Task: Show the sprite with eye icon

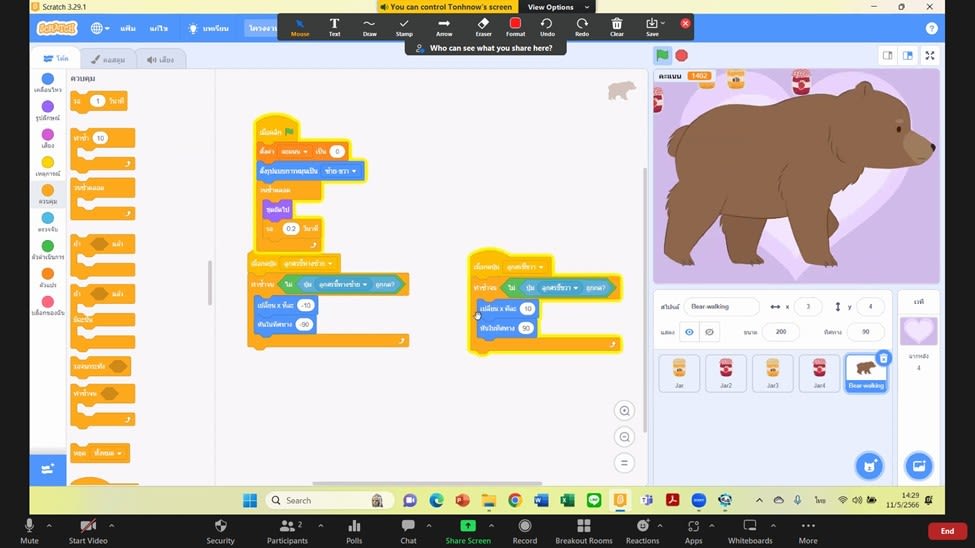Action: [x=689, y=332]
